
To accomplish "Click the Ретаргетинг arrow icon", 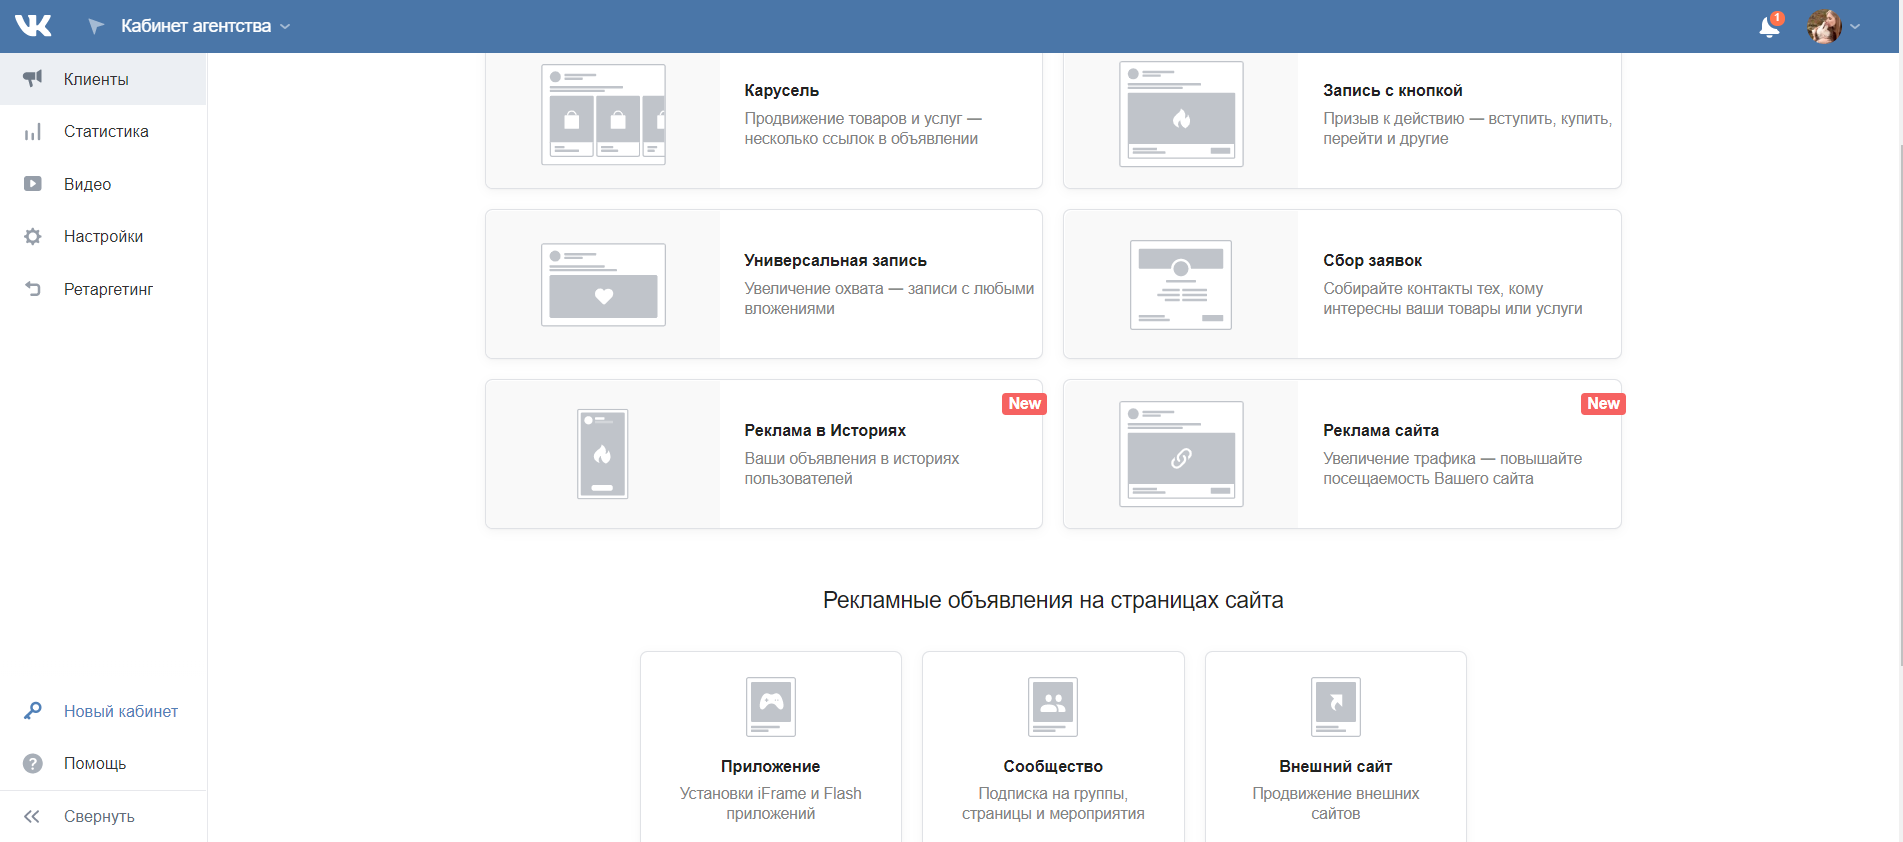I will pos(33,289).
